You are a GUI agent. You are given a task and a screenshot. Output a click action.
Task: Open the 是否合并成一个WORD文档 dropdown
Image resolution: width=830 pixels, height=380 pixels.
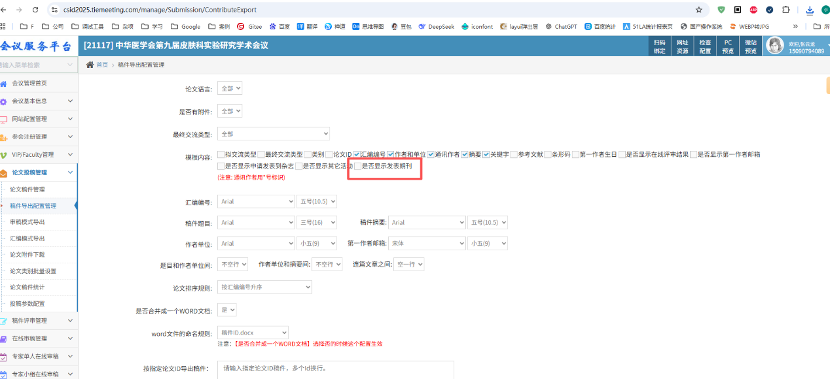pos(227,310)
